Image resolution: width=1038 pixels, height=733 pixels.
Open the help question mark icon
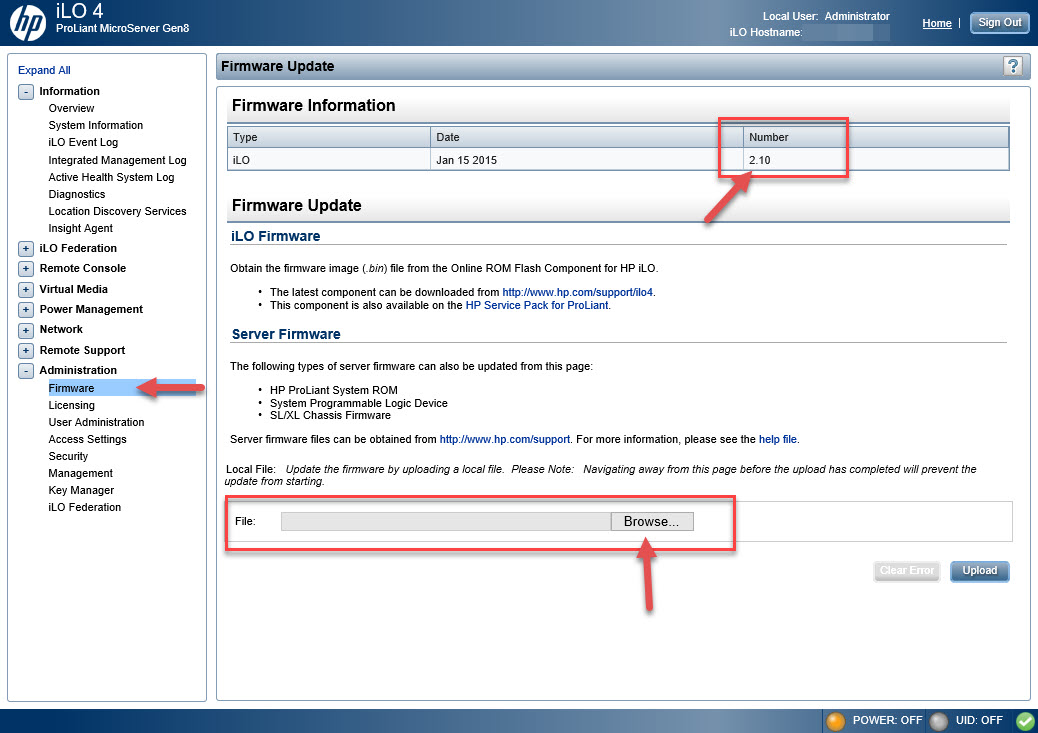click(1013, 66)
